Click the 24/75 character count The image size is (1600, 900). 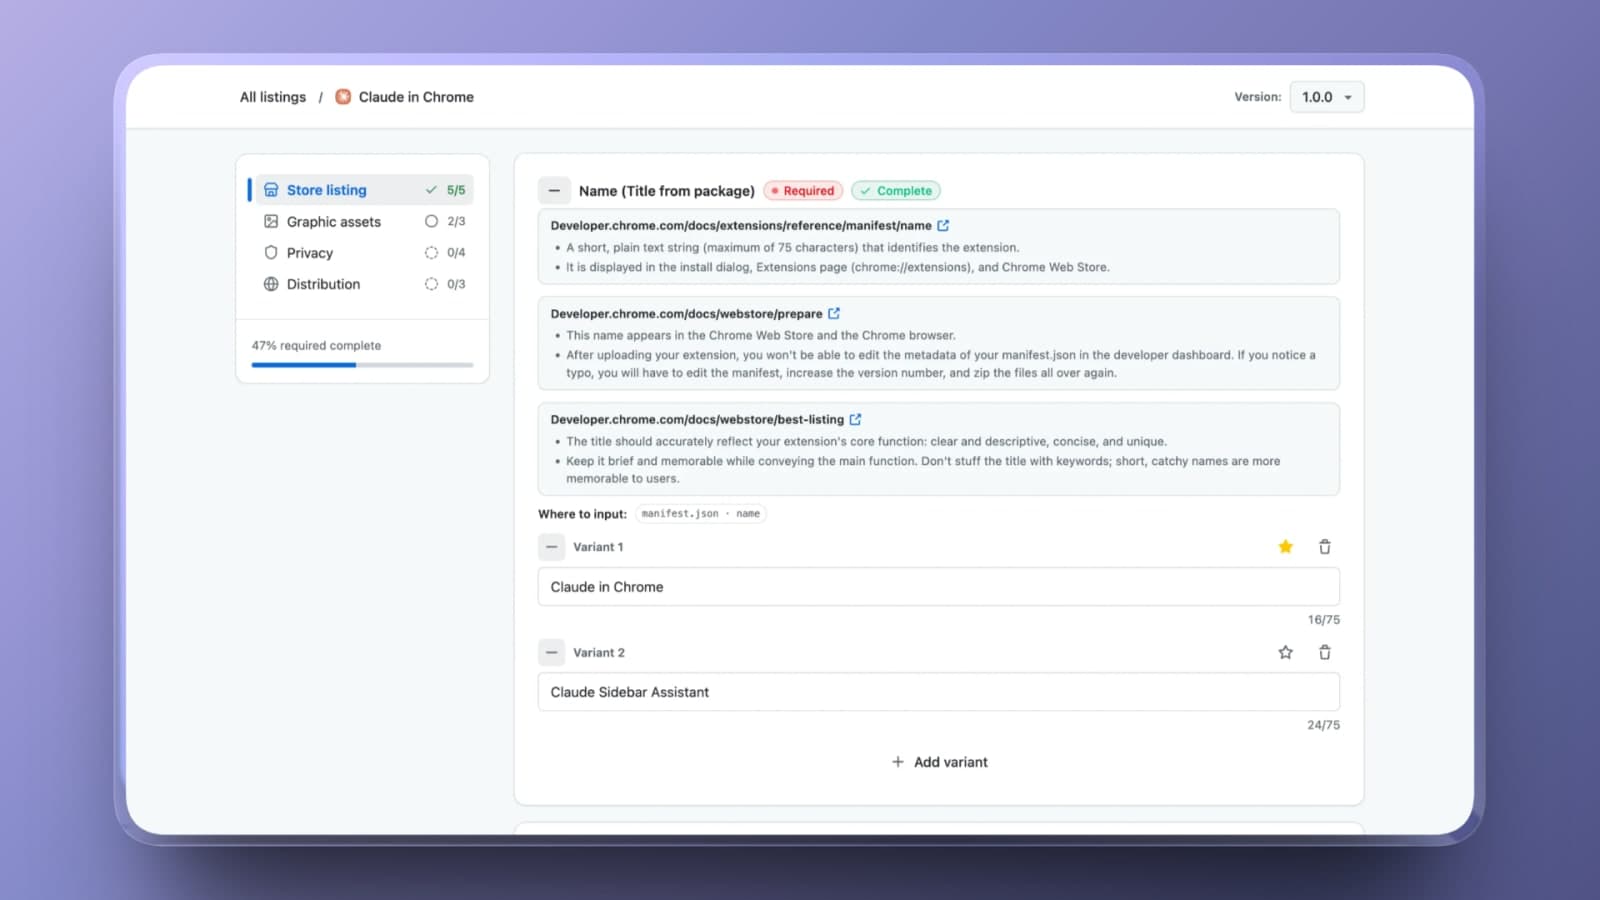click(x=1323, y=725)
